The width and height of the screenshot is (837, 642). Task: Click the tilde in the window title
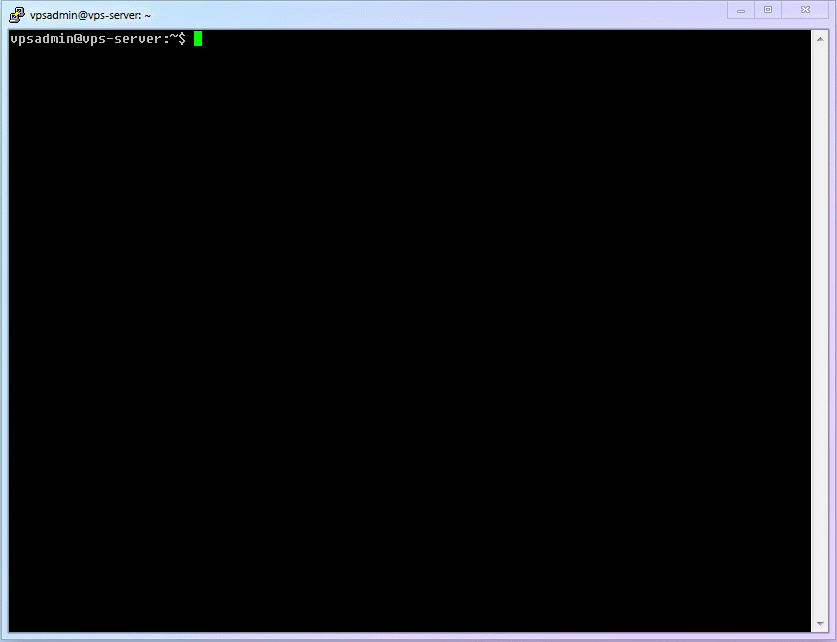pos(148,14)
